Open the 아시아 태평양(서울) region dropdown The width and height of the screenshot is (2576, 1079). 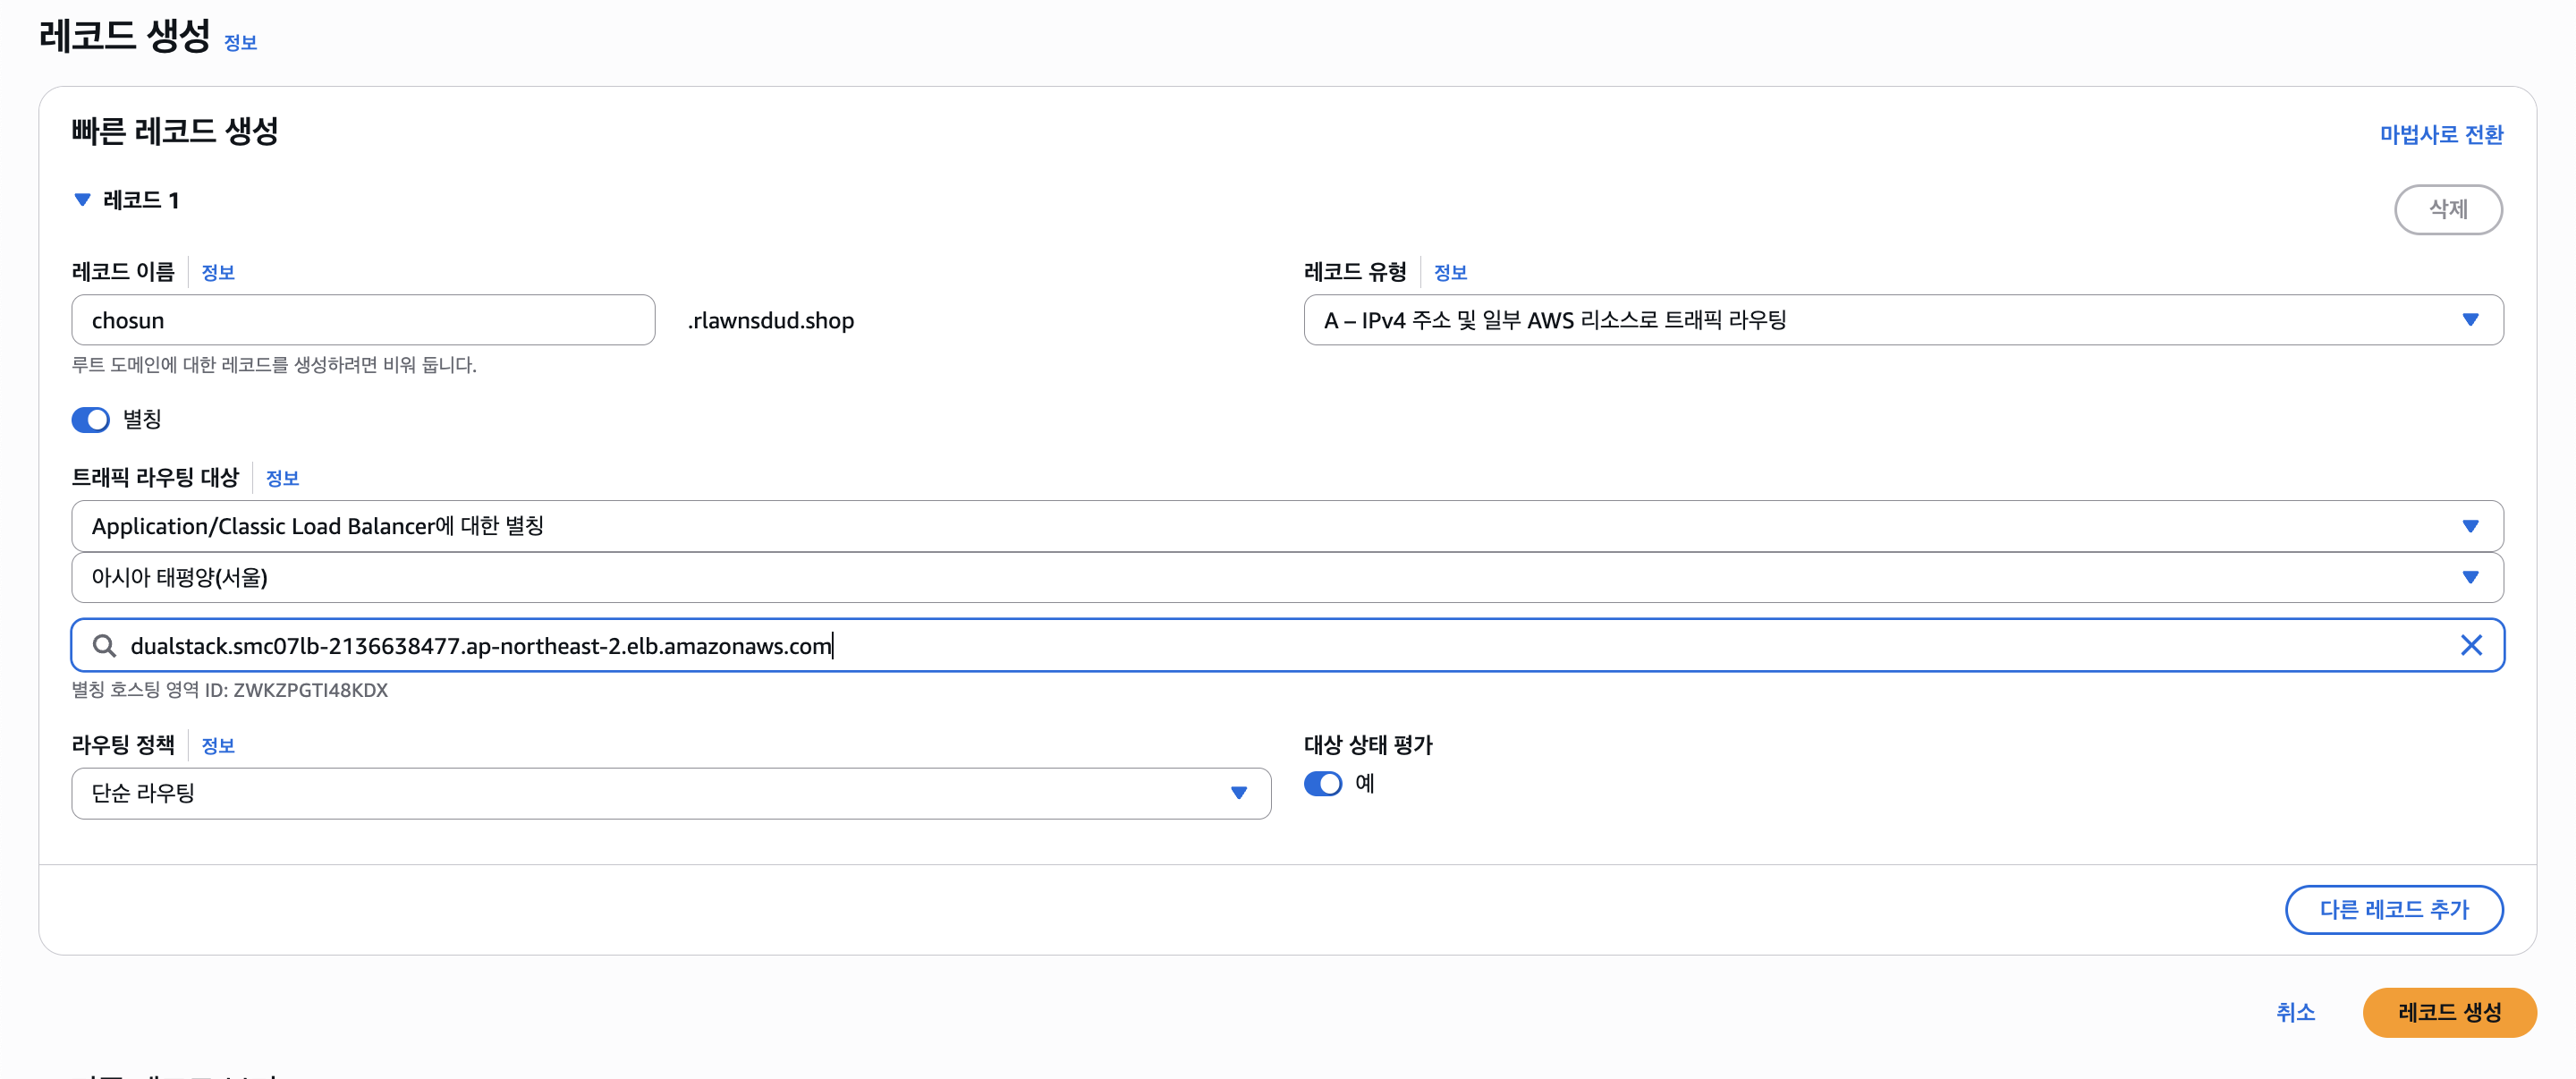[x=1286, y=577]
